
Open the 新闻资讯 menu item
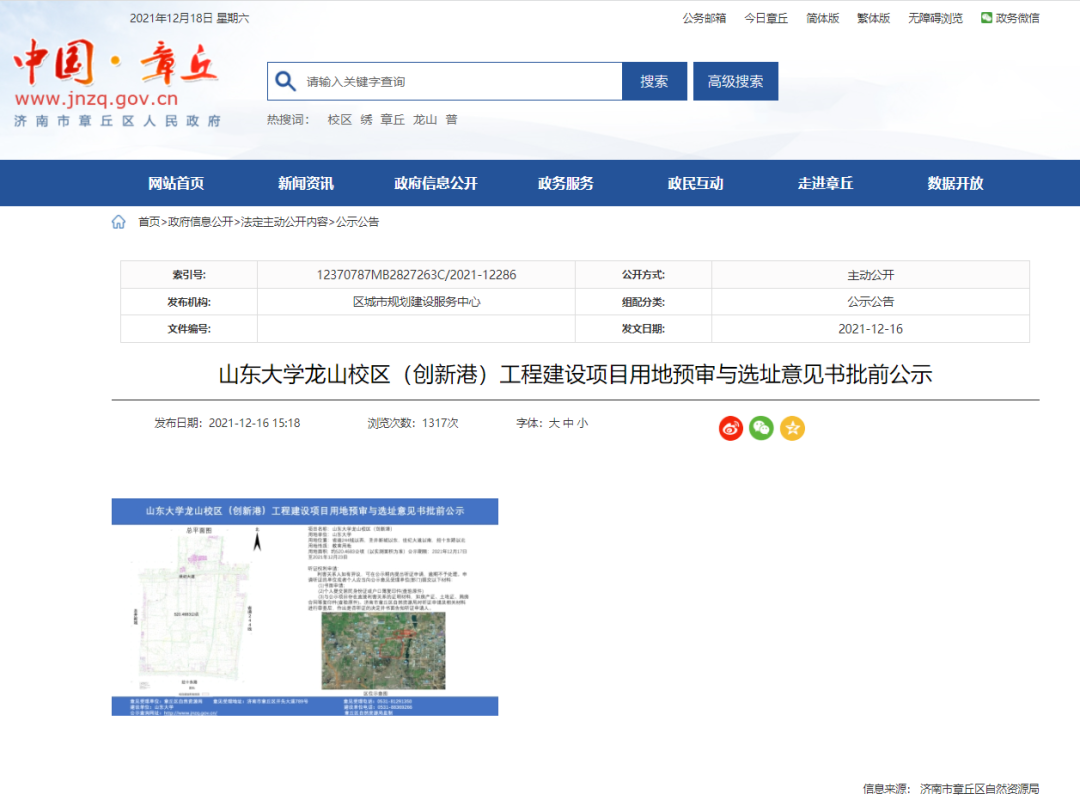pos(306,183)
